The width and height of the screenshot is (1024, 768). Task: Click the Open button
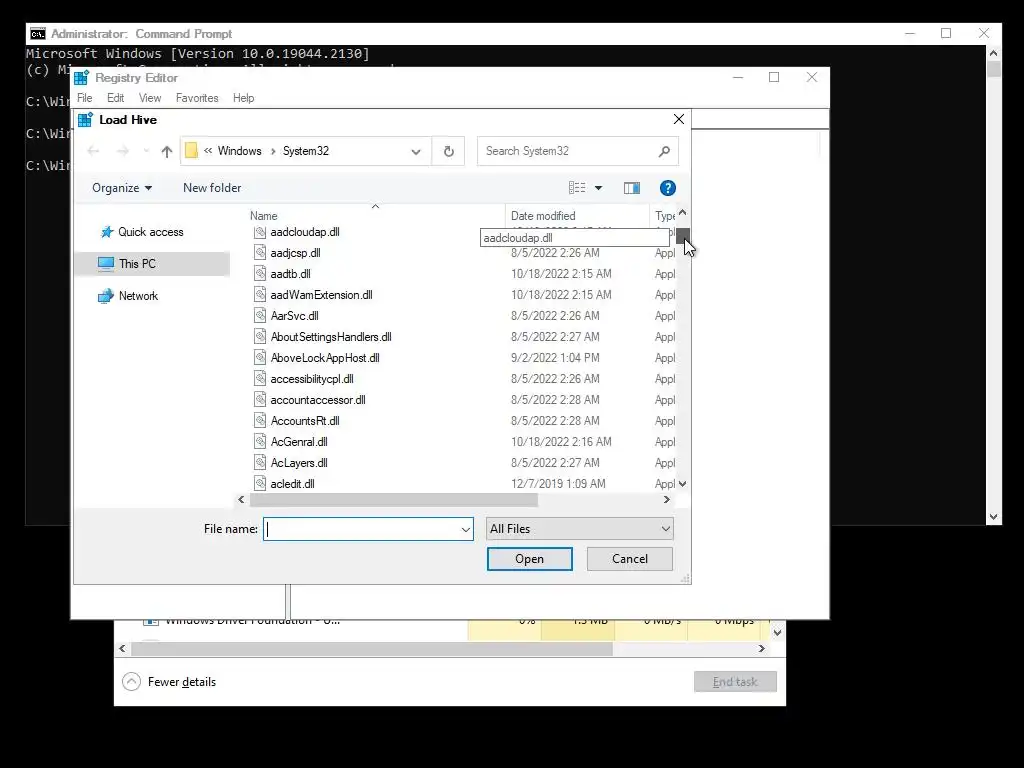(x=530, y=559)
